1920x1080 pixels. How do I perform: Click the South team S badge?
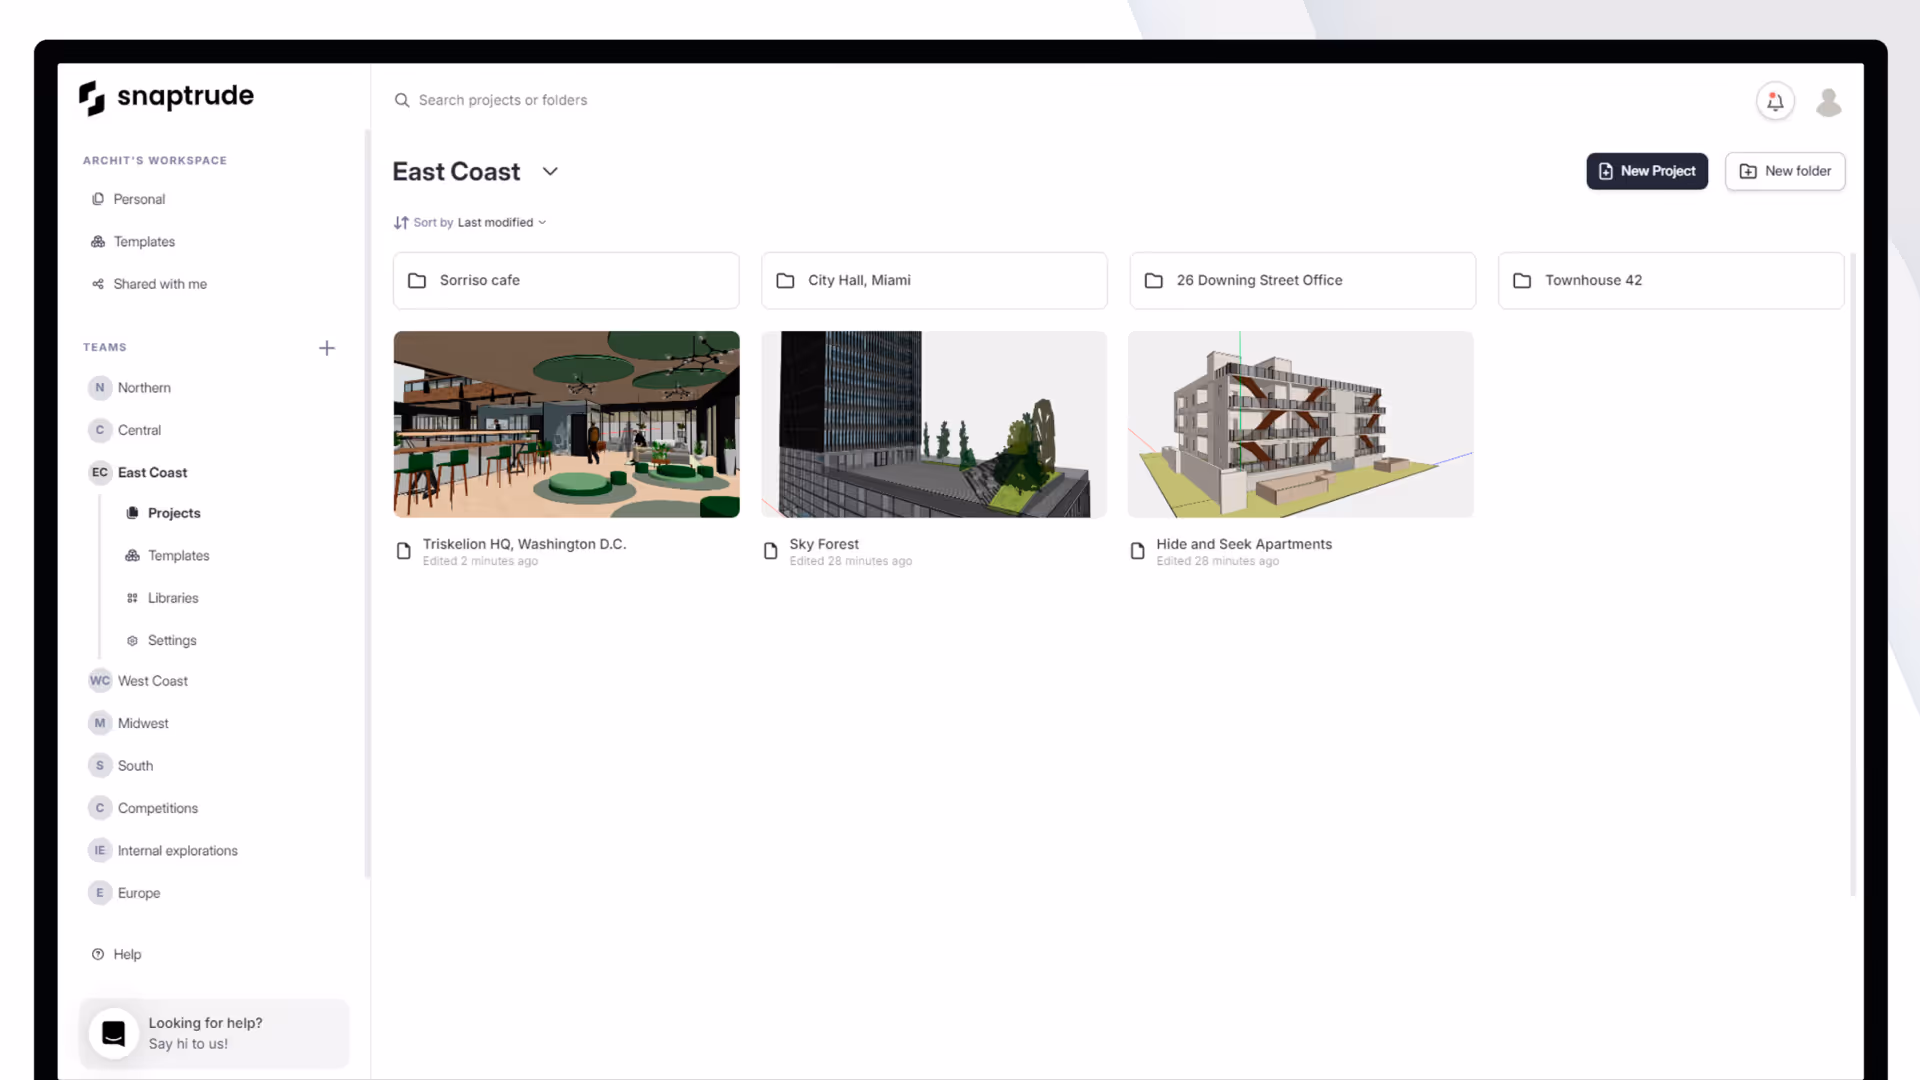pos(100,766)
